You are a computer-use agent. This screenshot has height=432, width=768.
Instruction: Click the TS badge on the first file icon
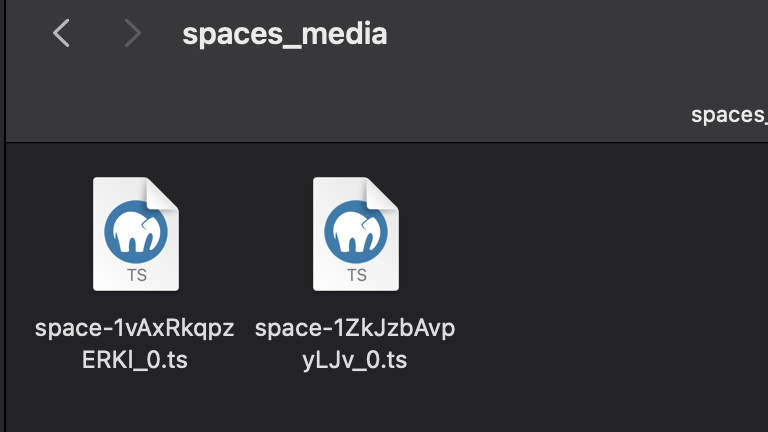point(137,275)
